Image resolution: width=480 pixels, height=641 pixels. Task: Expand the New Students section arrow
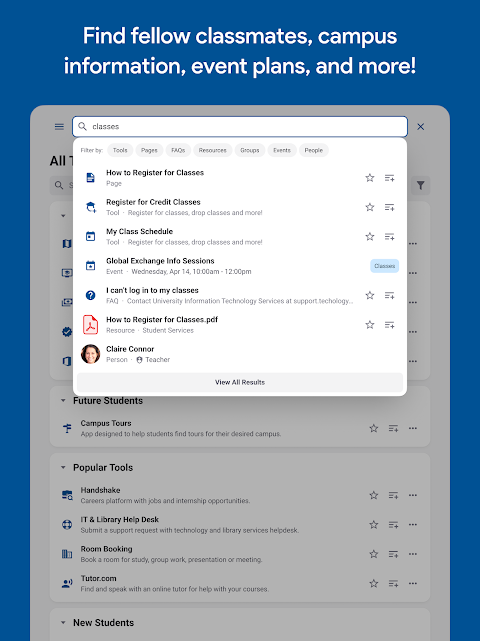click(x=63, y=623)
